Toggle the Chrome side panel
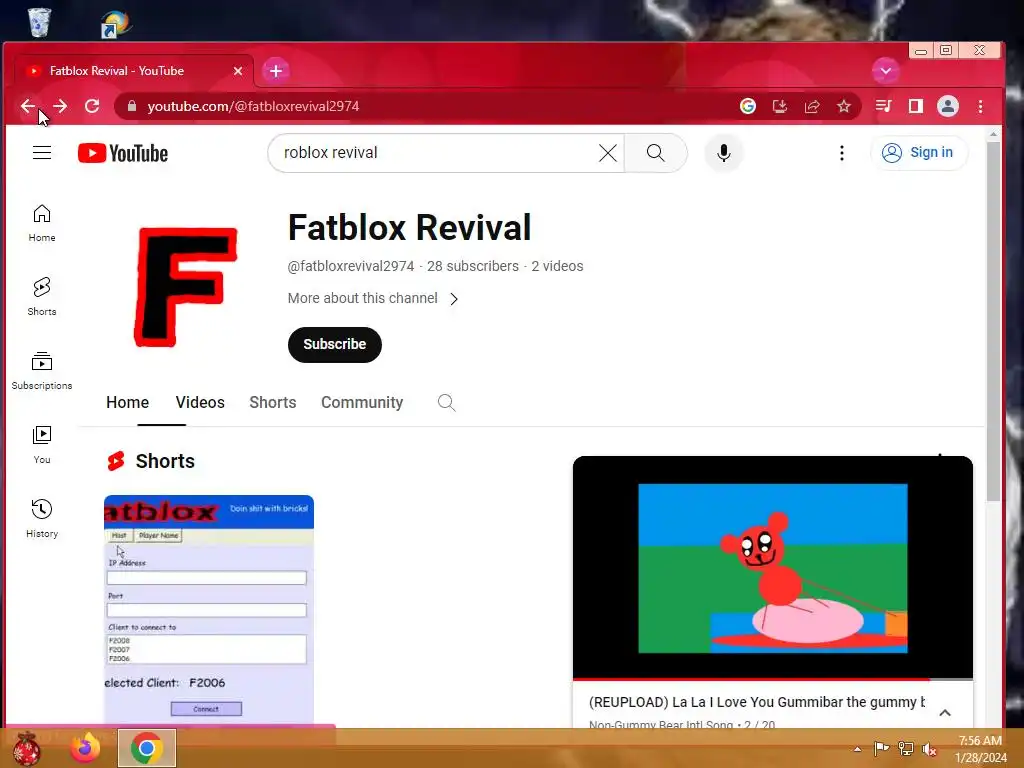The width and height of the screenshot is (1024, 768). coord(916,106)
